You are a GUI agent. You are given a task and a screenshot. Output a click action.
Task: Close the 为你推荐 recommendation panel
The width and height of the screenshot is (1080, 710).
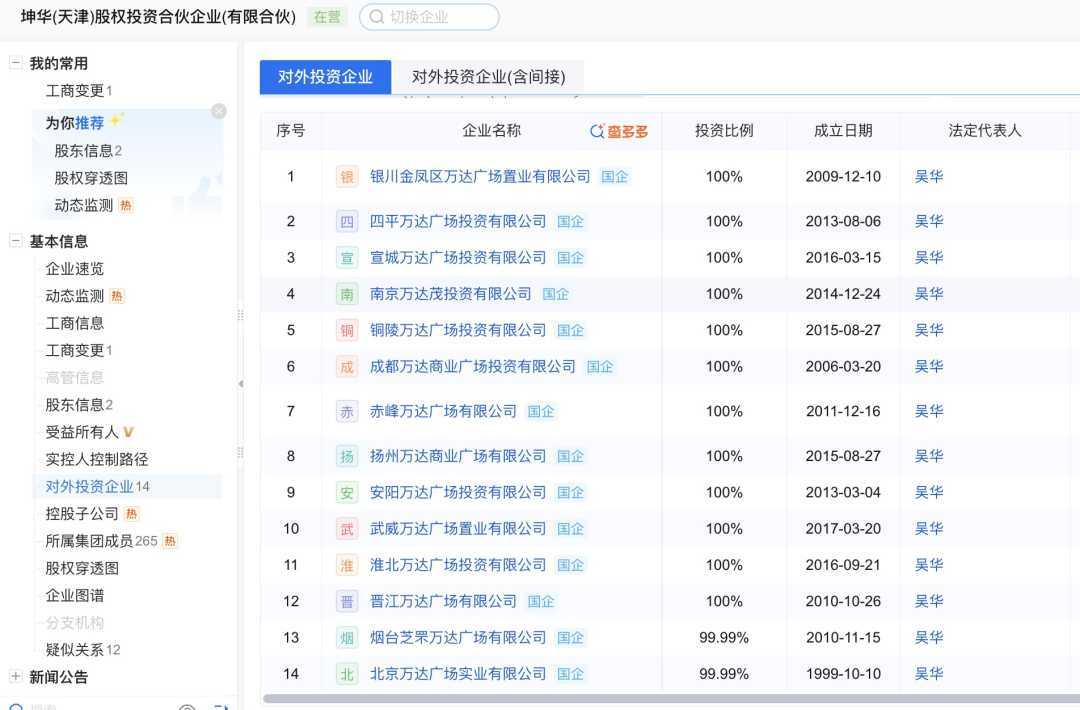pos(219,111)
